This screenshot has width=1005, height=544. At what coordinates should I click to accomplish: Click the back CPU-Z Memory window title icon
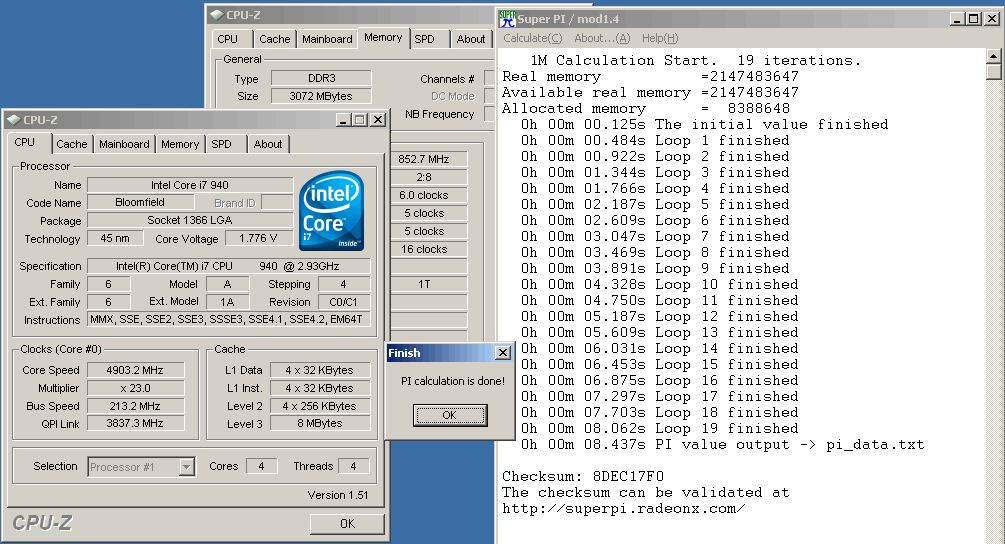pos(217,15)
